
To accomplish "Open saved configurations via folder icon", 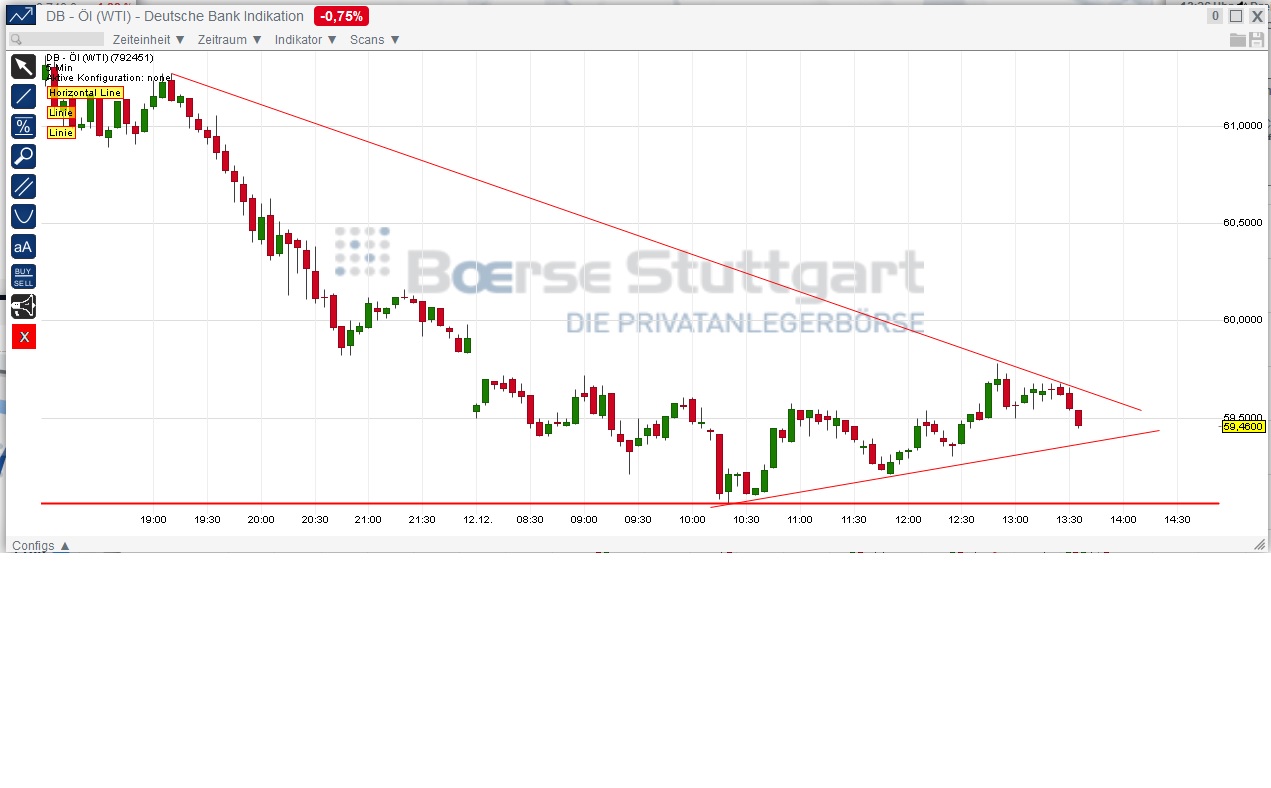I will click(1237, 40).
